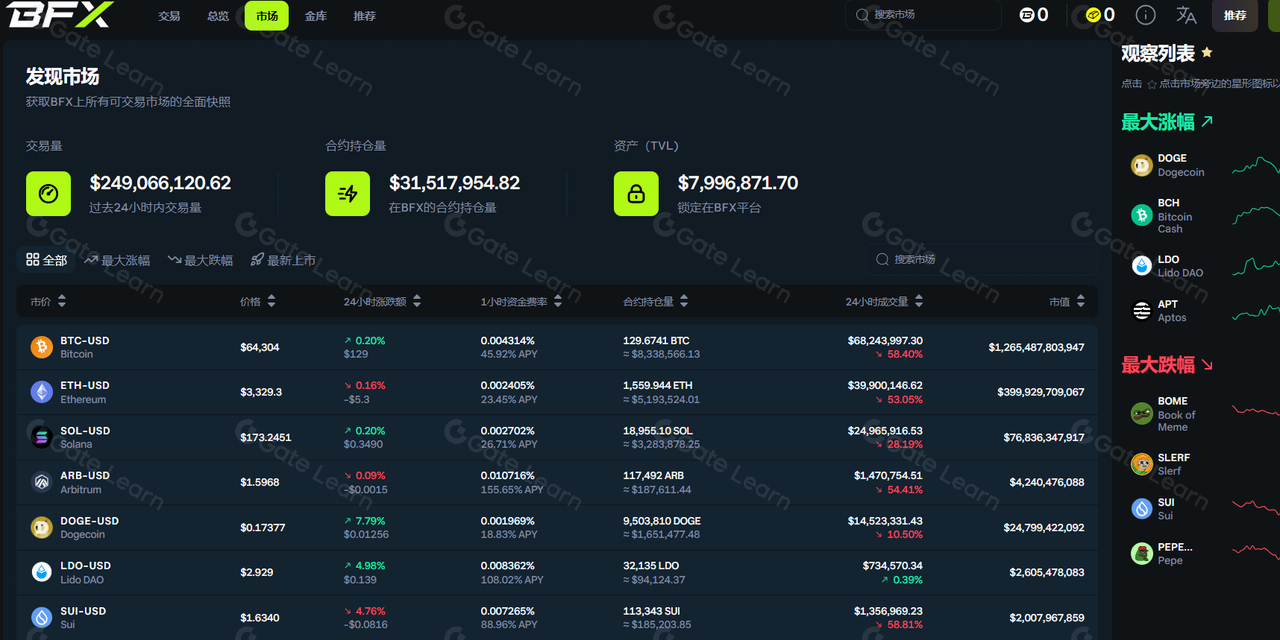
Task: Click the Ethereum icon in ETH-USD row
Action: tap(41, 391)
